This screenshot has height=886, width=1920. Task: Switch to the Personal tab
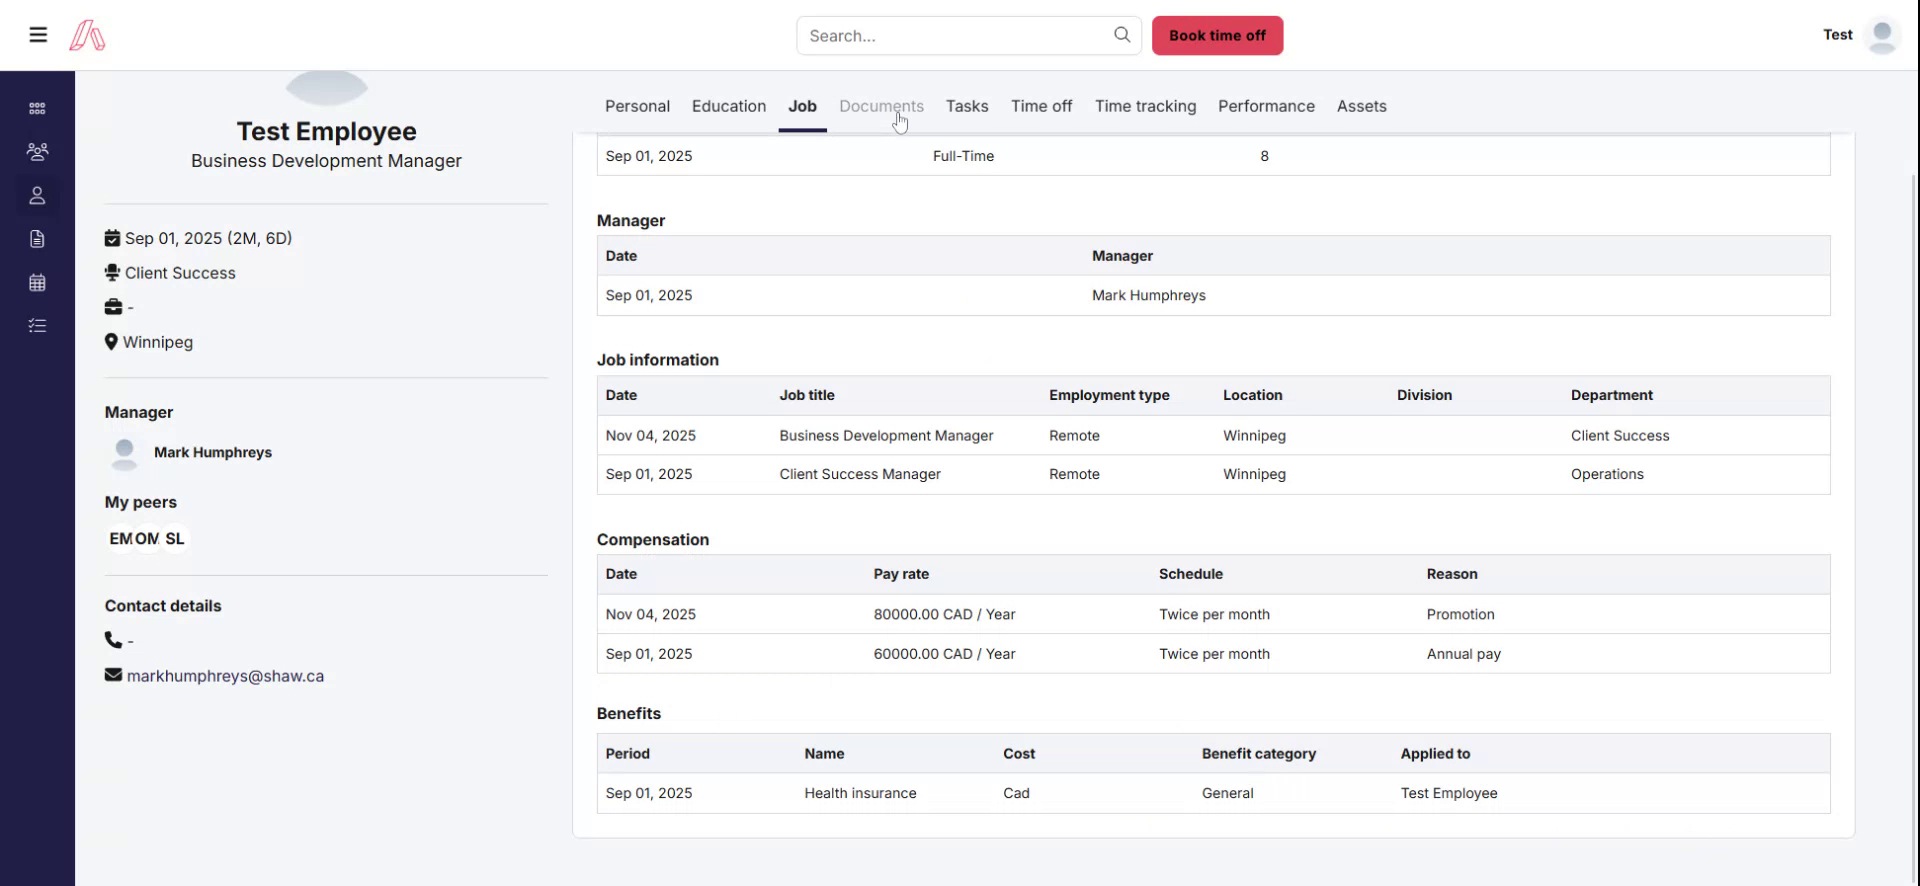[x=637, y=106]
